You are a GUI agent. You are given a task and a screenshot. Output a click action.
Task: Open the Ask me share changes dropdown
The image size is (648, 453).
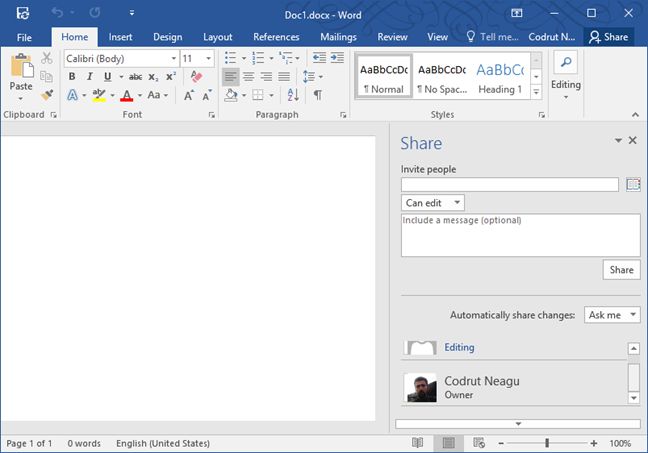point(612,315)
